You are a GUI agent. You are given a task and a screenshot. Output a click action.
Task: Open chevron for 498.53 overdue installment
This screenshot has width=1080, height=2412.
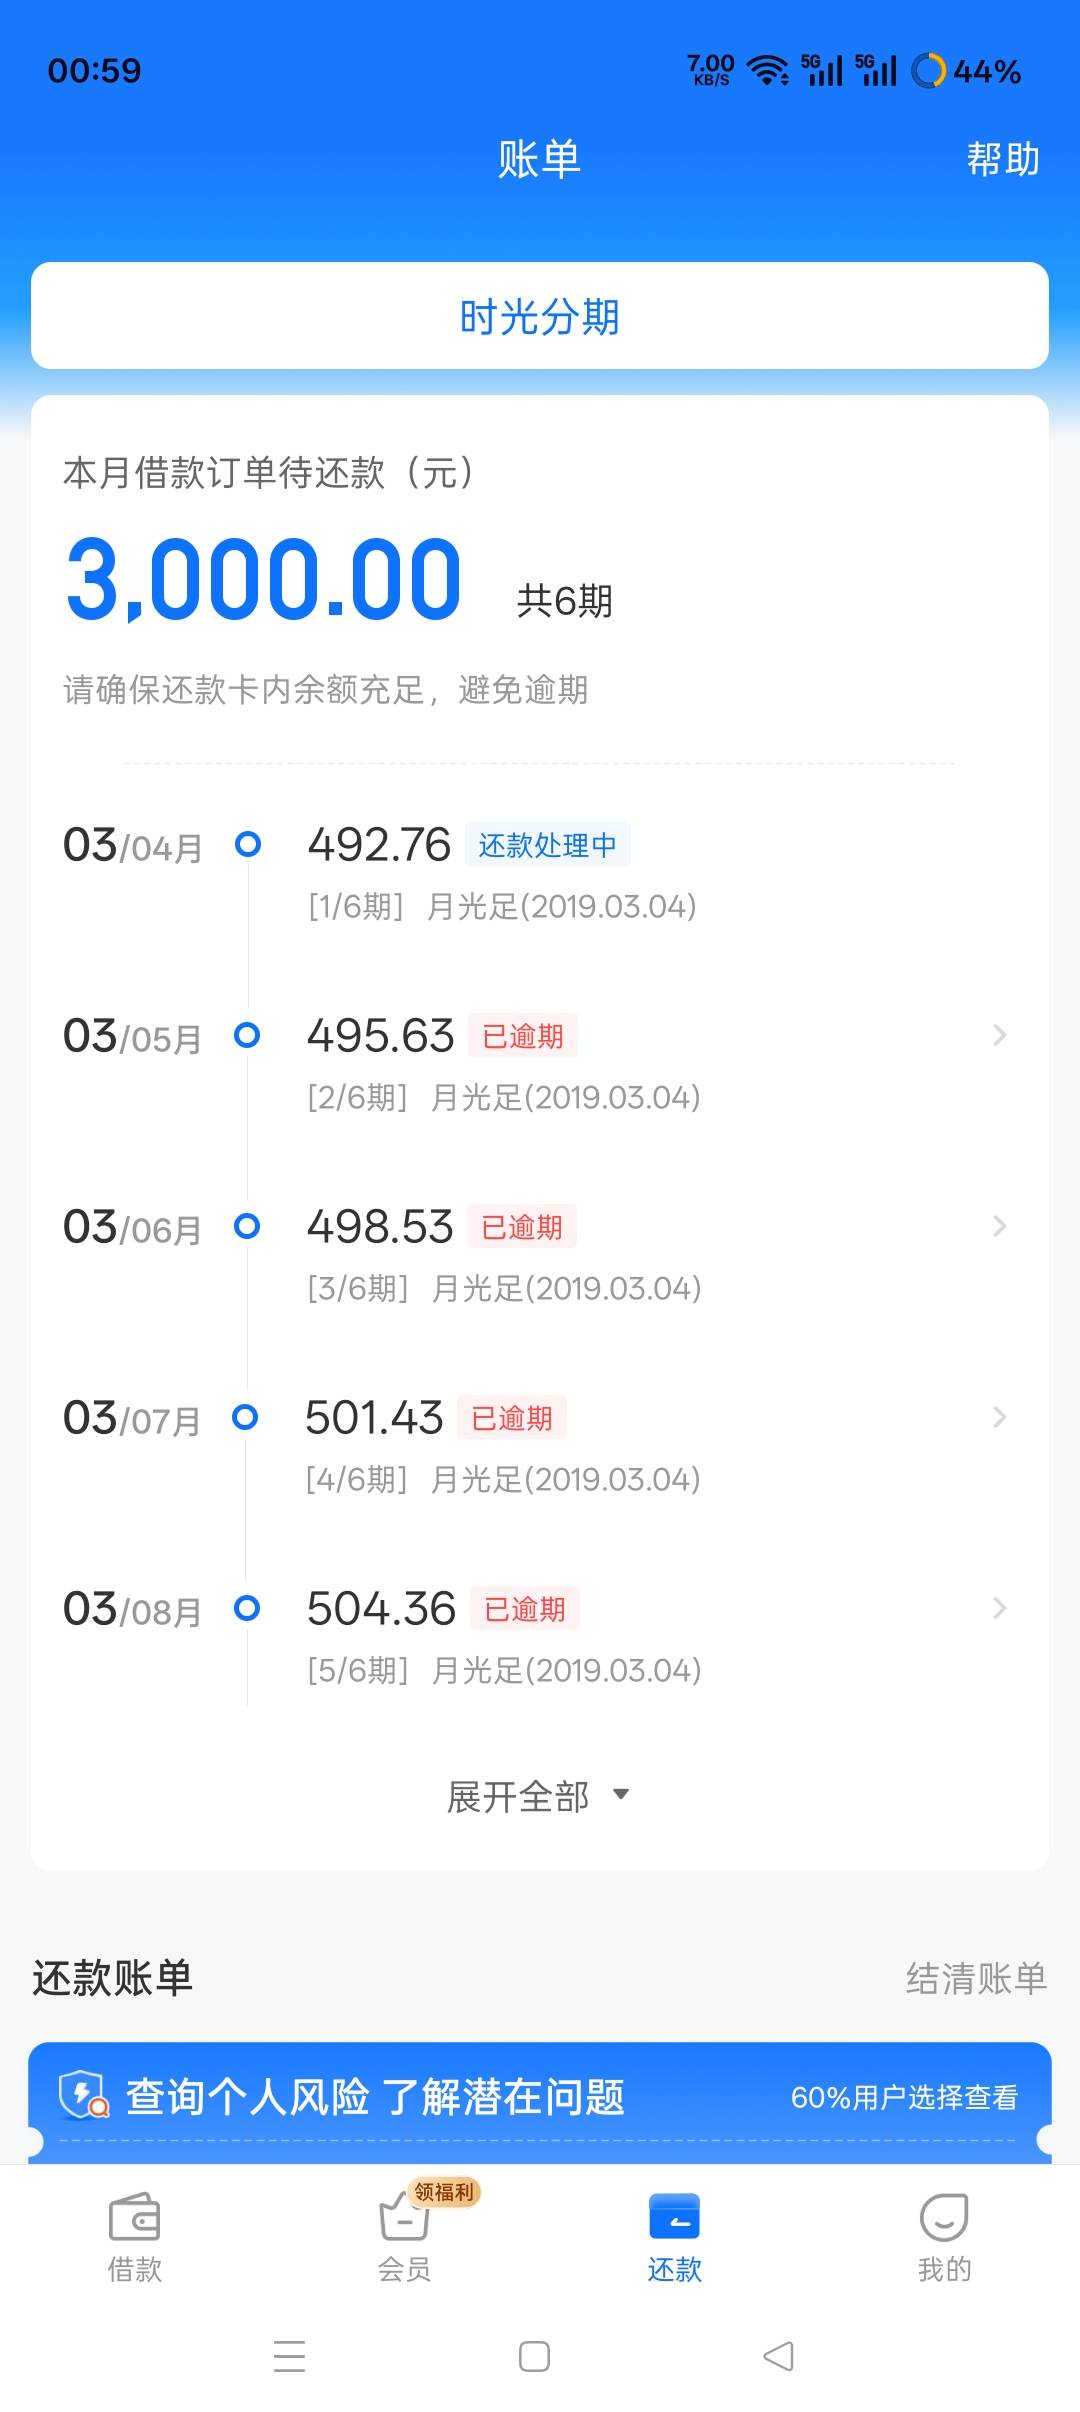(999, 1226)
